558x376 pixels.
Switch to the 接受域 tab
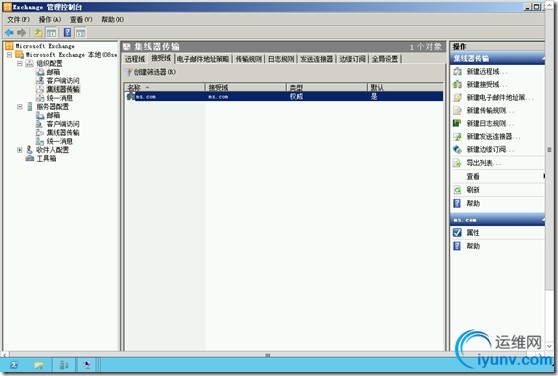[161, 58]
